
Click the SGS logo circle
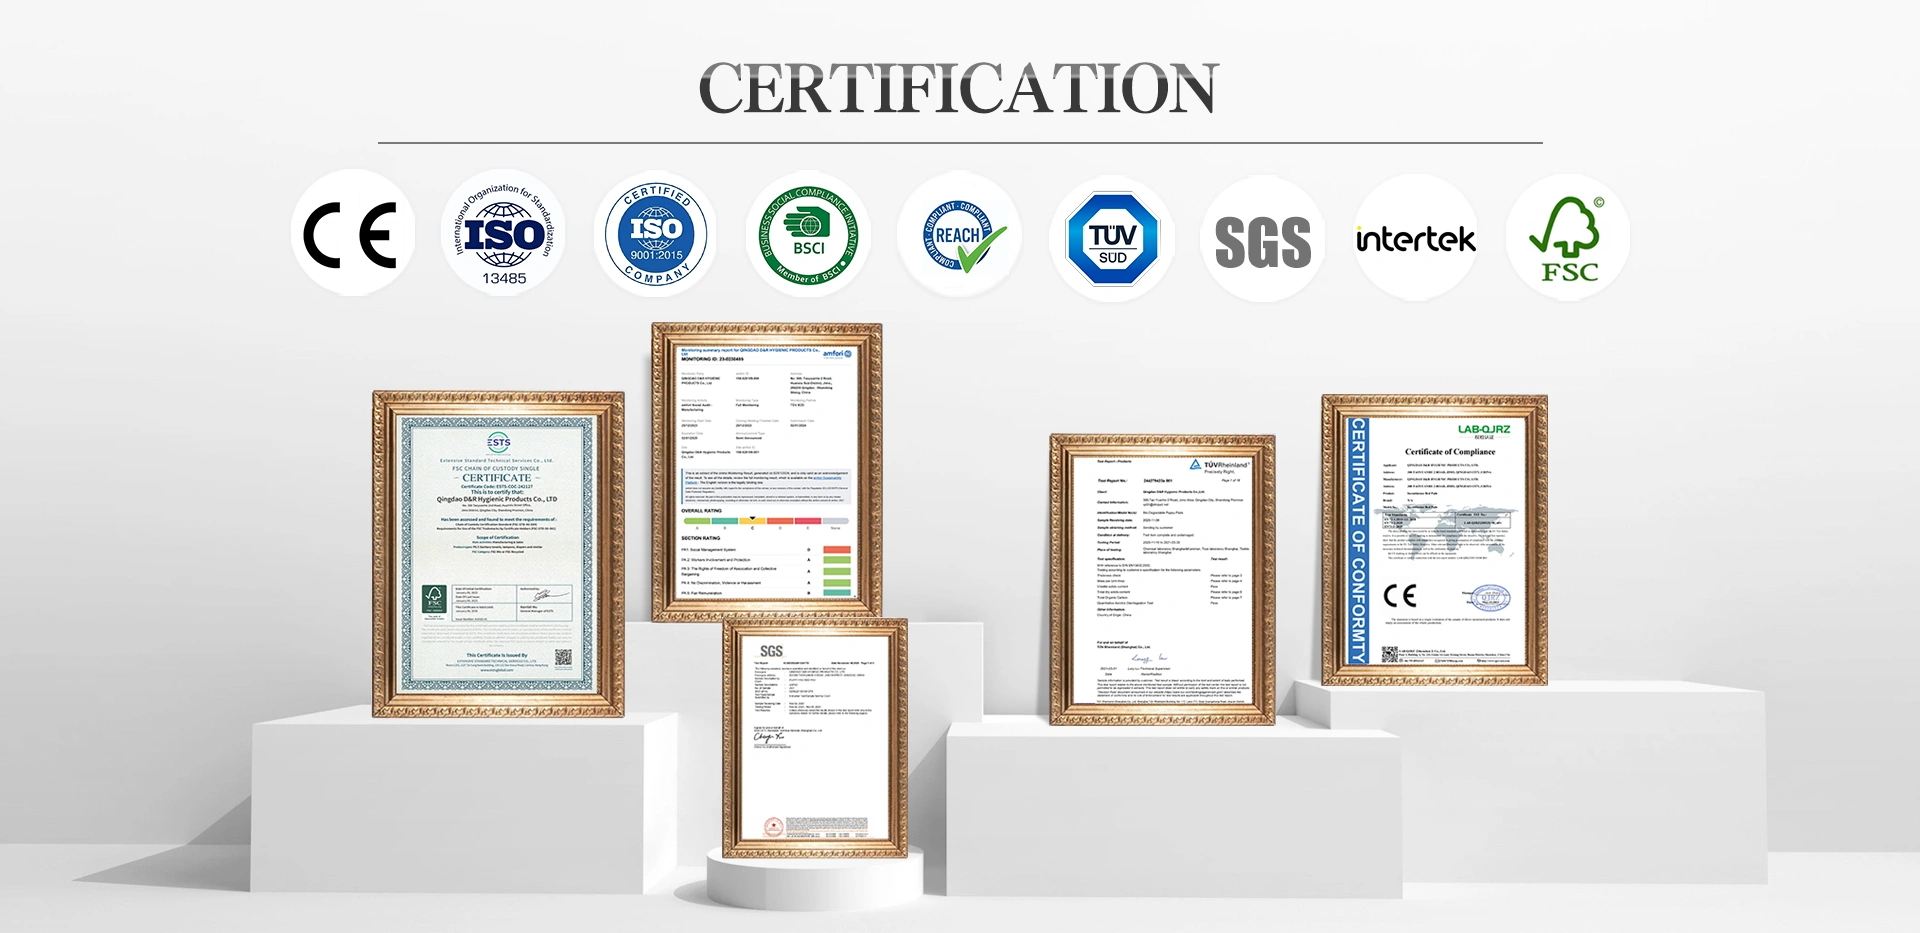(1263, 240)
